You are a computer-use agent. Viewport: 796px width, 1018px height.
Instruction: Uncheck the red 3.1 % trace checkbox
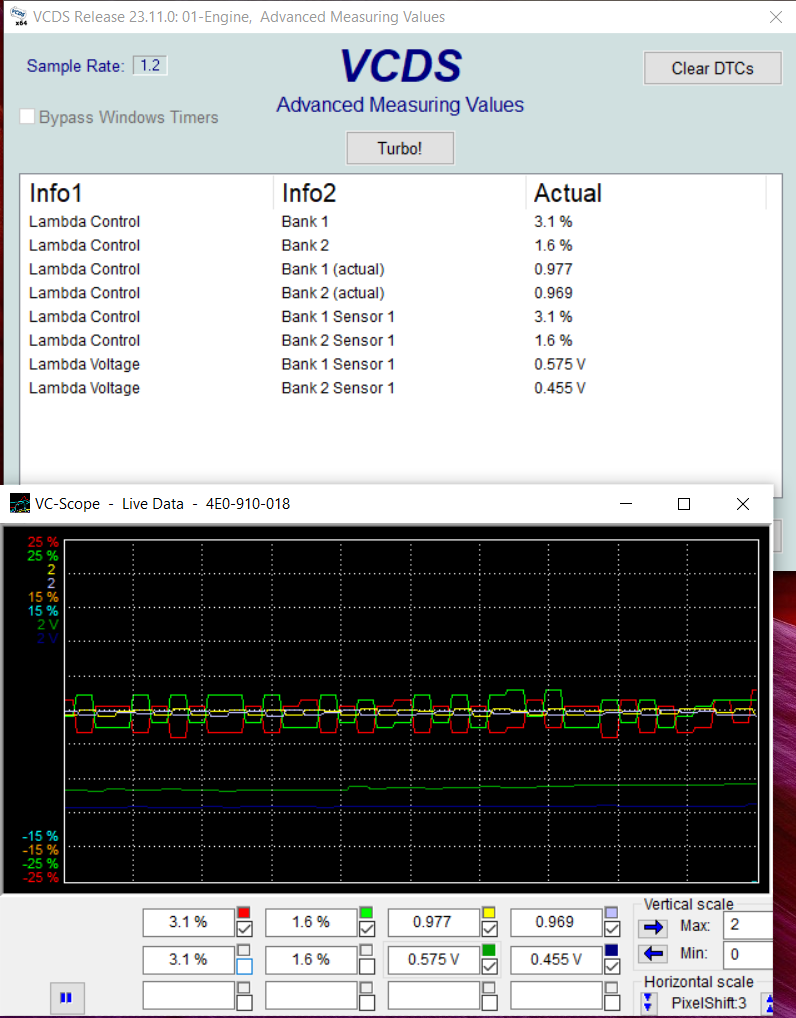click(244, 930)
